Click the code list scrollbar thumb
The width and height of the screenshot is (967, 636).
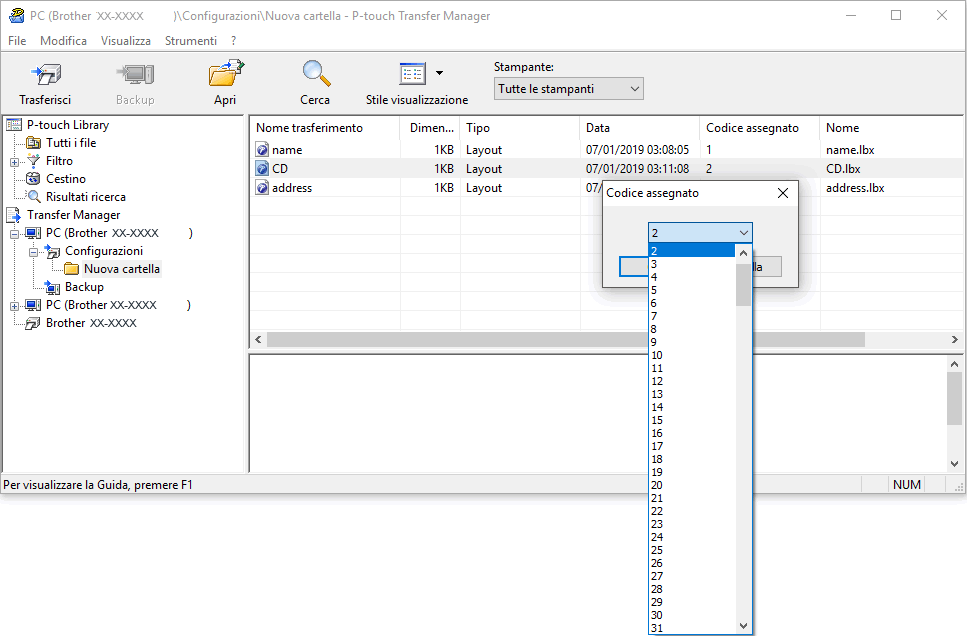click(743, 284)
